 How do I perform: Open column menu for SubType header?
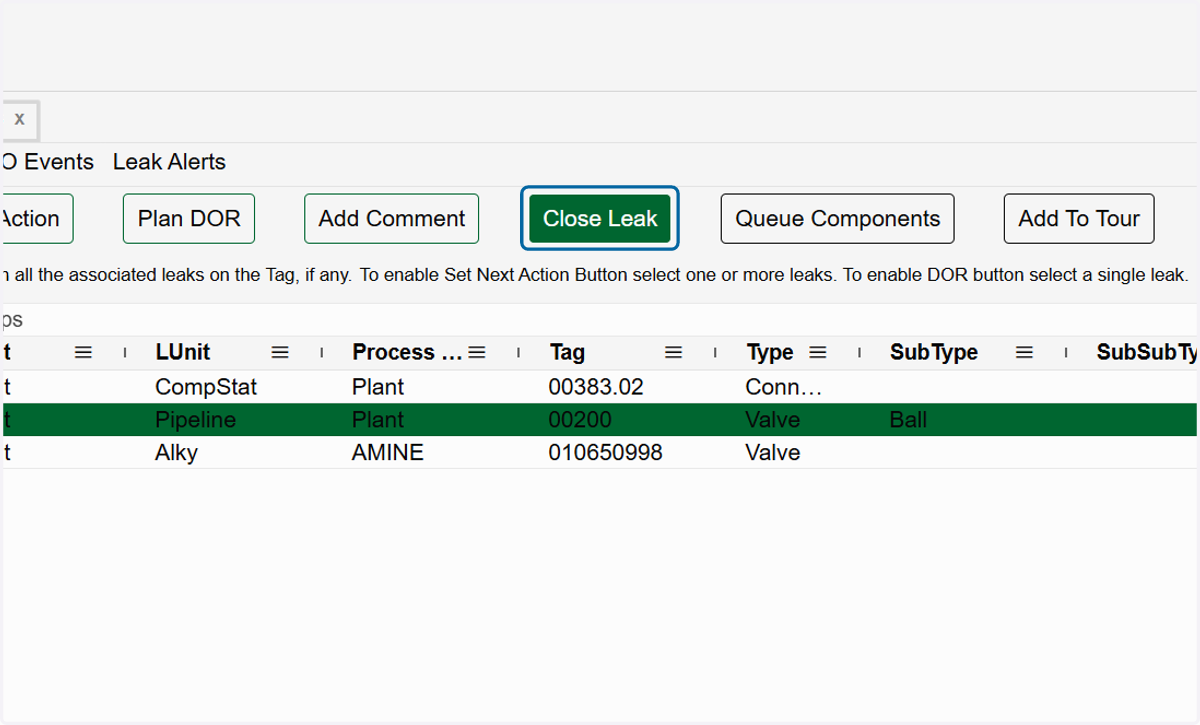(x=1024, y=352)
